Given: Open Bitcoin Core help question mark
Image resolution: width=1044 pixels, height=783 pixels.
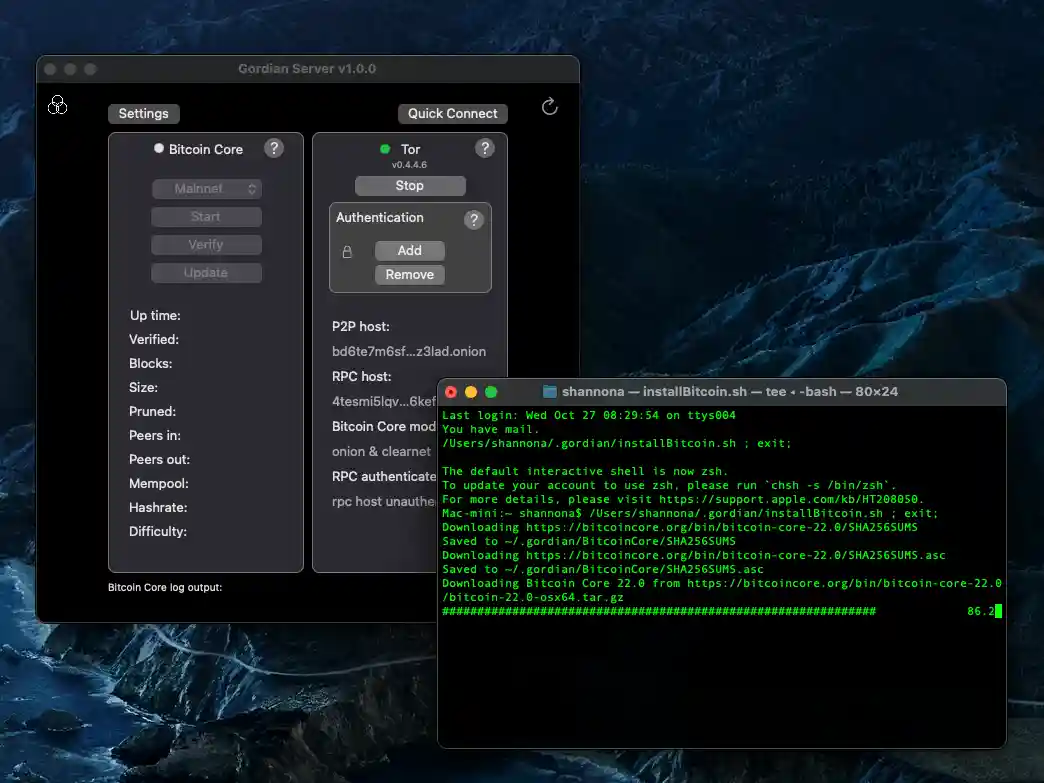Looking at the screenshot, I should click(x=274, y=148).
